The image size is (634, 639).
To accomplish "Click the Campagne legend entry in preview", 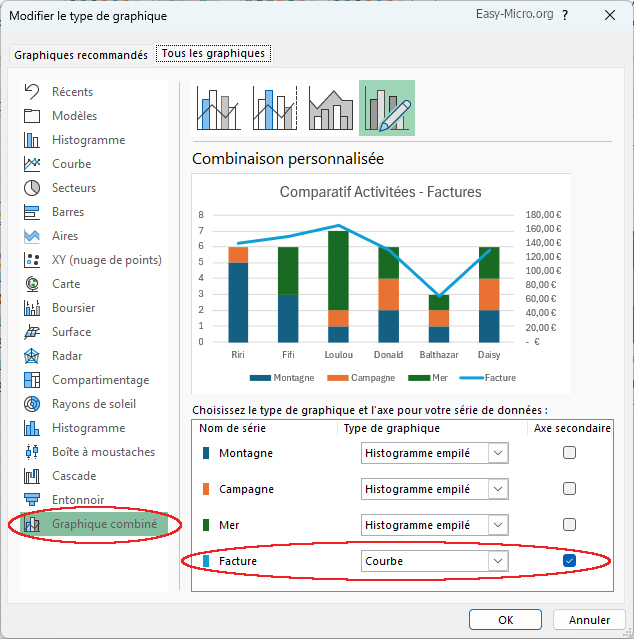I will pos(361,378).
